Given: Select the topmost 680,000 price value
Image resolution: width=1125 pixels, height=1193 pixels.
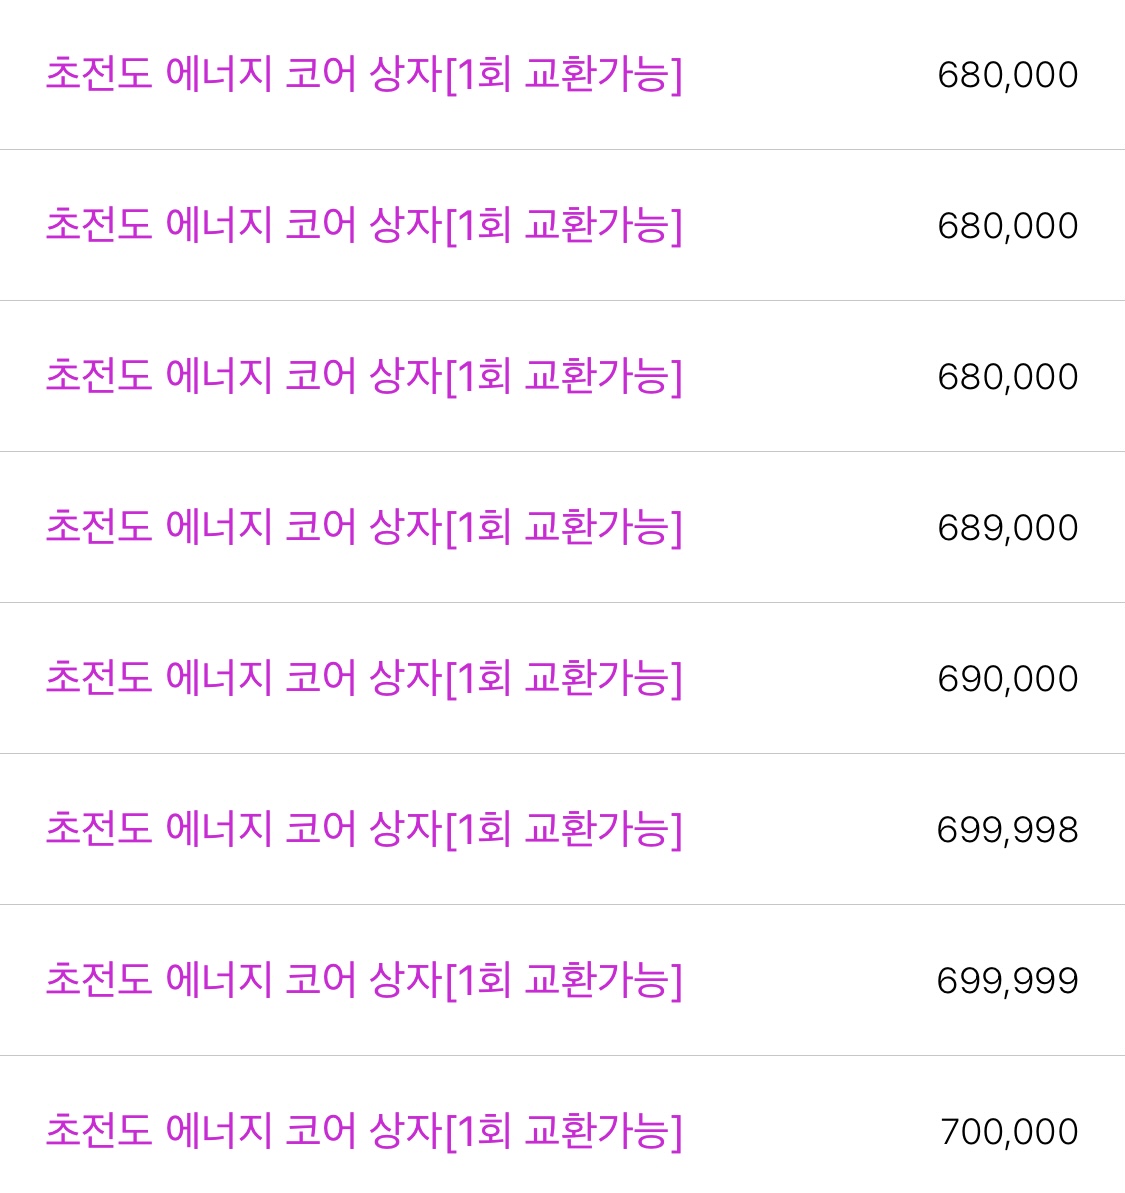Looking at the screenshot, I should (1007, 75).
